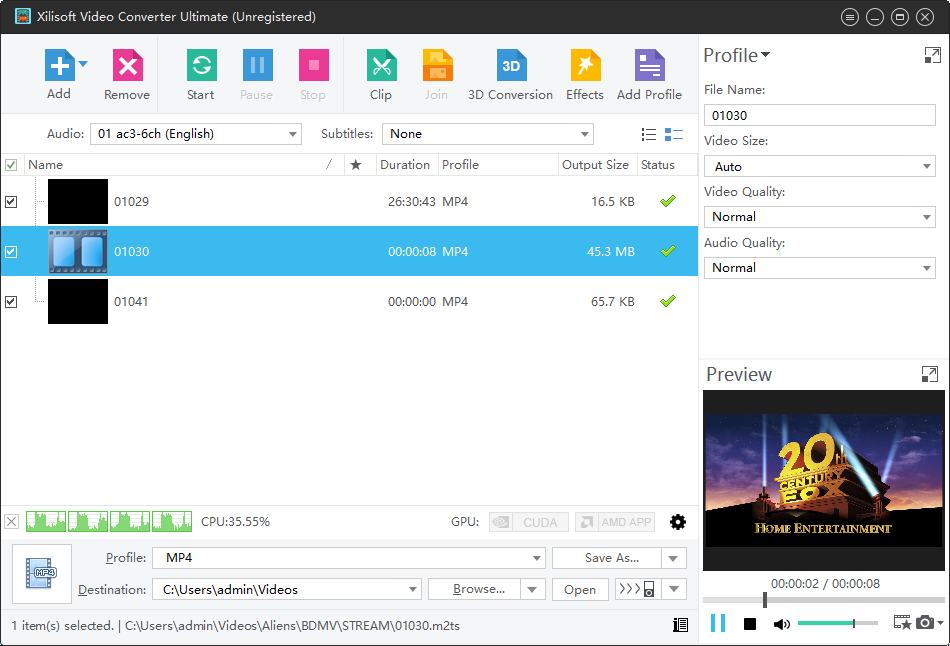Image resolution: width=950 pixels, height=646 pixels.
Task: Click the Add Profile icon
Action: [x=649, y=67]
